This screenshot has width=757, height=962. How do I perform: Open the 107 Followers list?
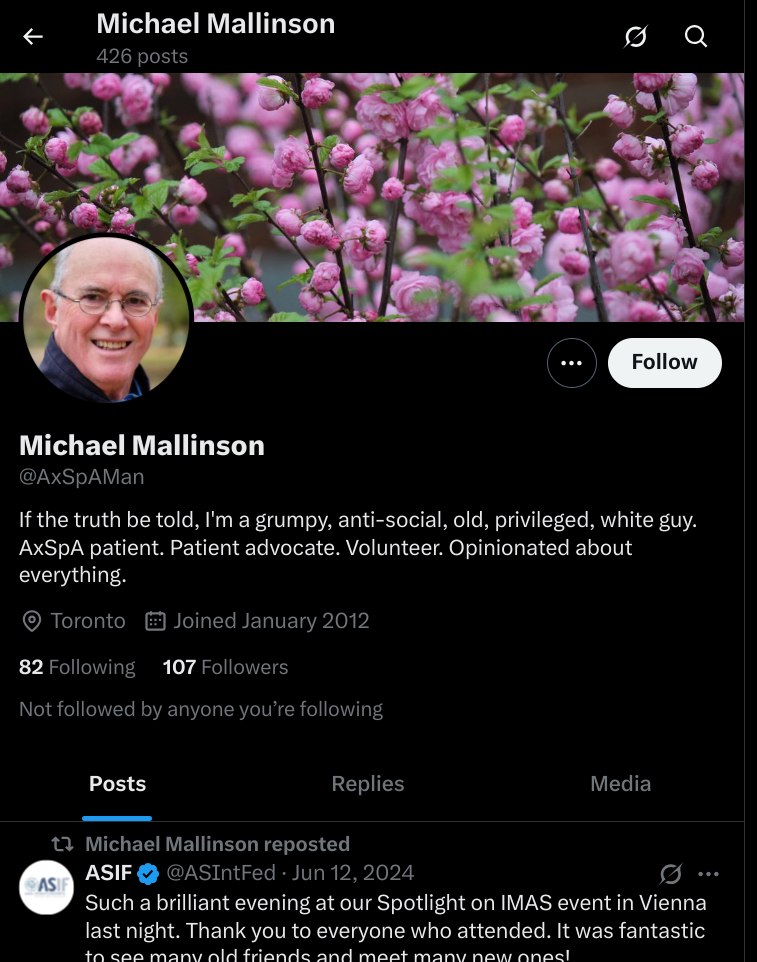[225, 667]
